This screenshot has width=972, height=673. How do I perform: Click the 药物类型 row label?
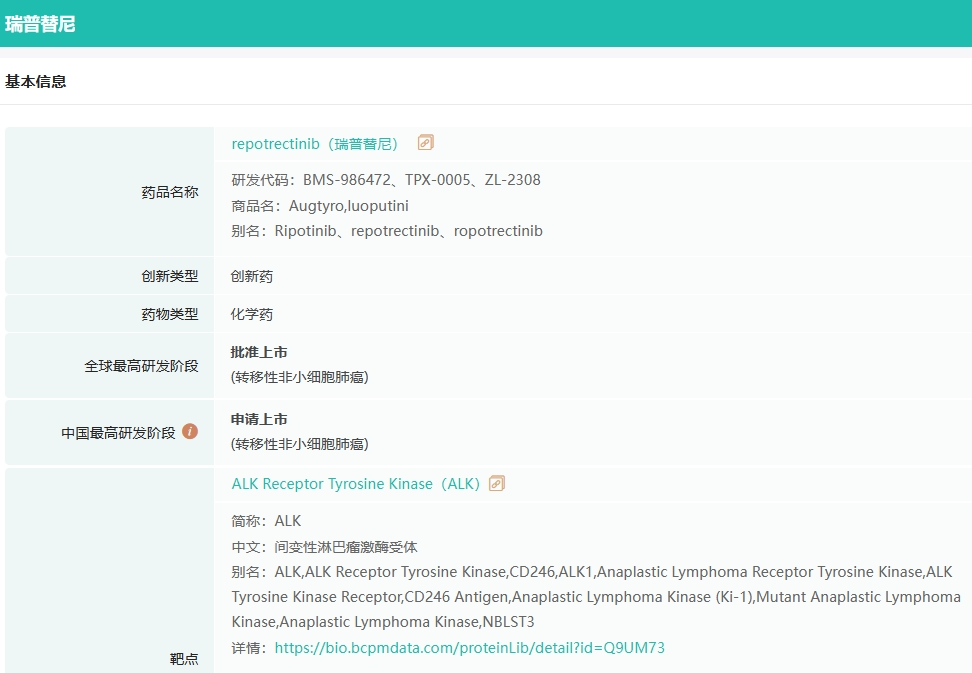170,314
